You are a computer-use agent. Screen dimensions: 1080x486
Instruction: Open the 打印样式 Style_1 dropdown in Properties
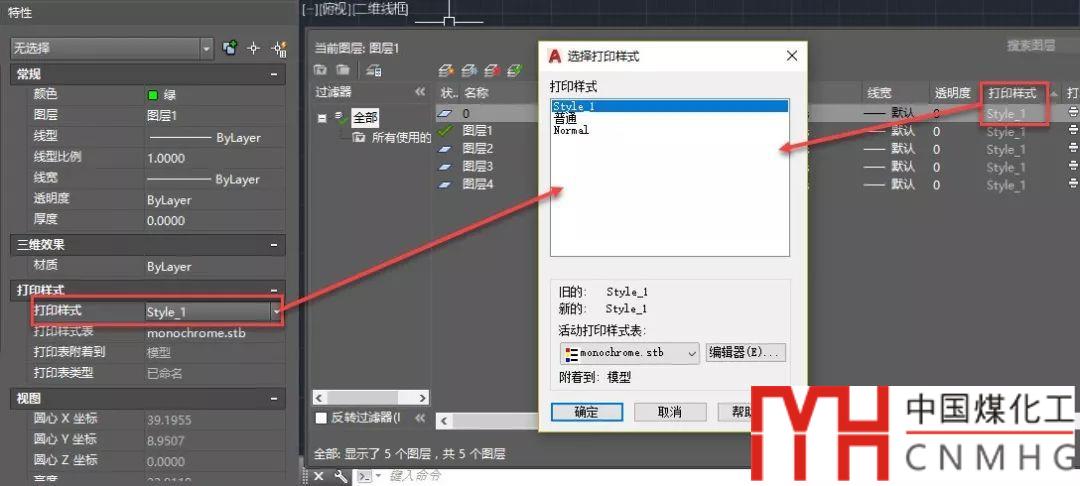(x=276, y=312)
